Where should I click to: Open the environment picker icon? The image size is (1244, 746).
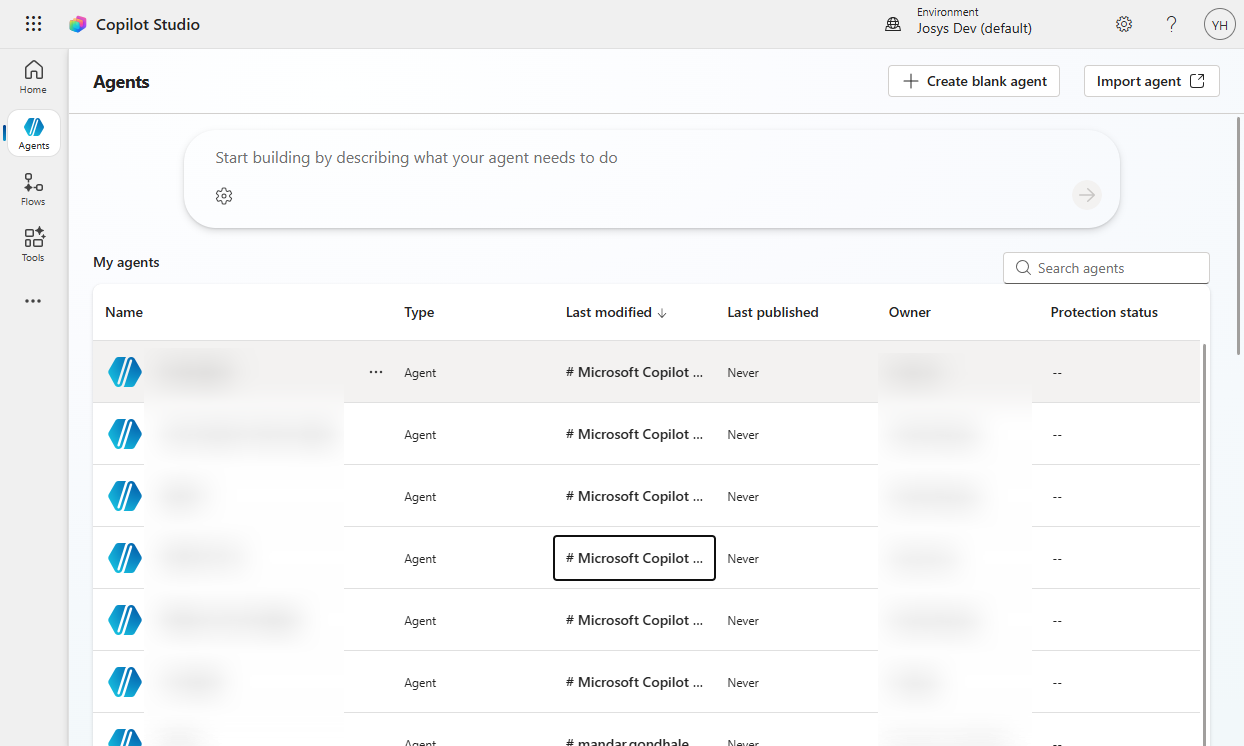pos(894,24)
